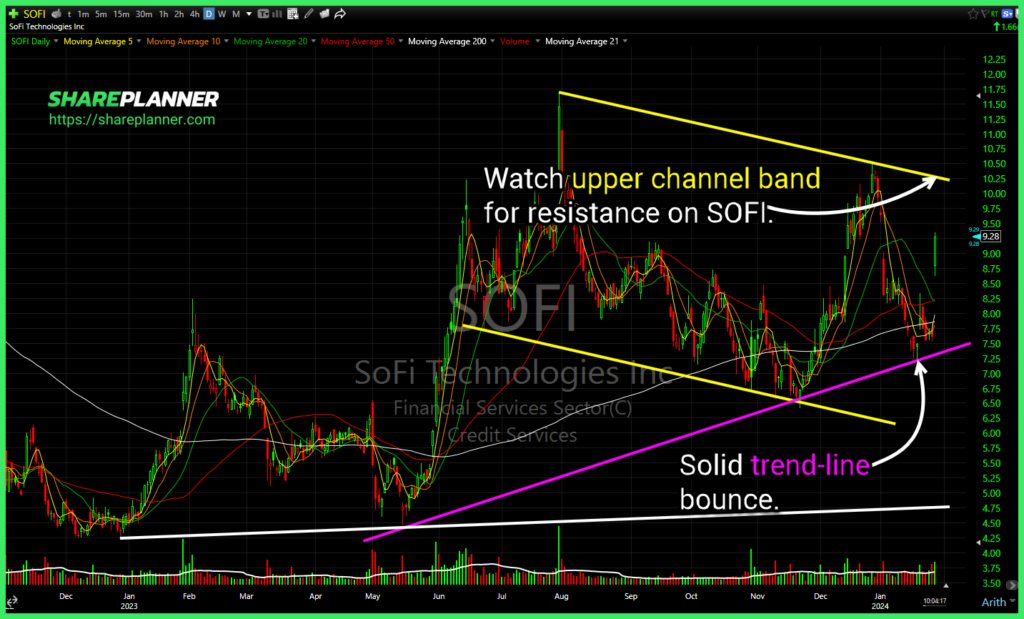Switch chart to 1h timeframe

[163, 14]
